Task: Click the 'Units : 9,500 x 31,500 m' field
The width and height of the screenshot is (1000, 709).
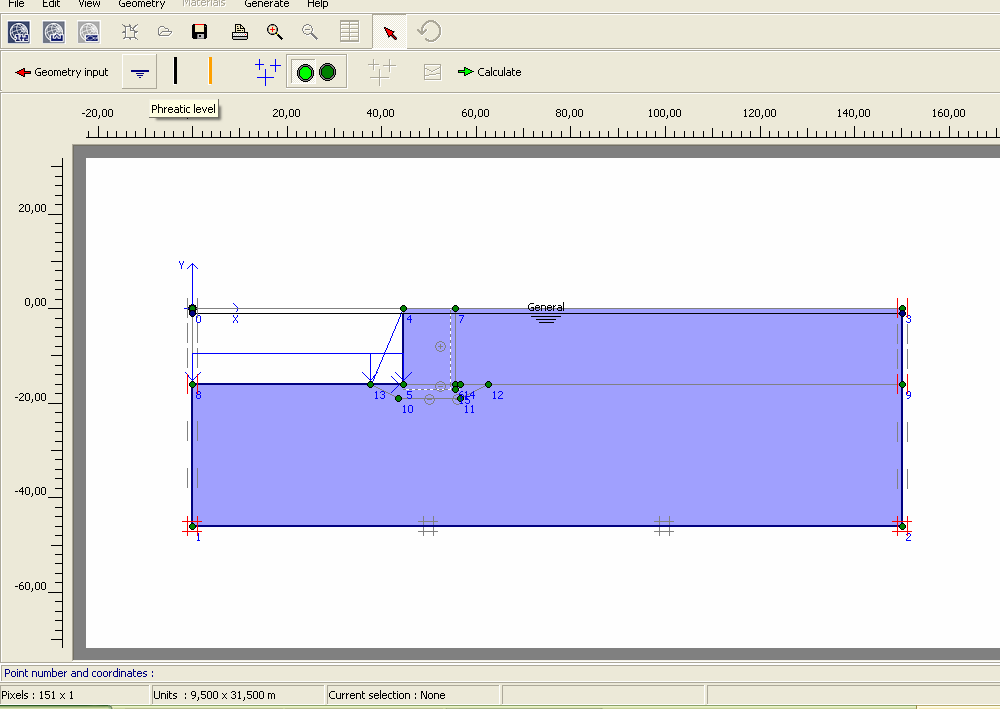Action: point(238,695)
